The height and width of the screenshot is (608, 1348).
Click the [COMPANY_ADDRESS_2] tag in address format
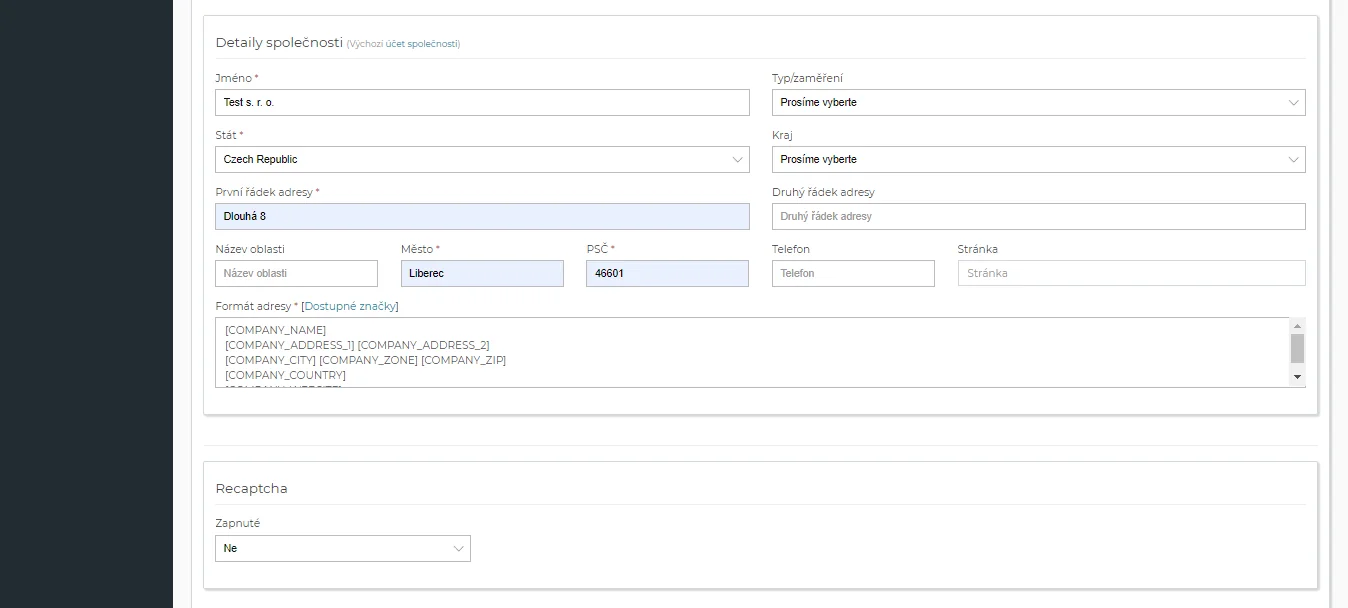click(423, 345)
